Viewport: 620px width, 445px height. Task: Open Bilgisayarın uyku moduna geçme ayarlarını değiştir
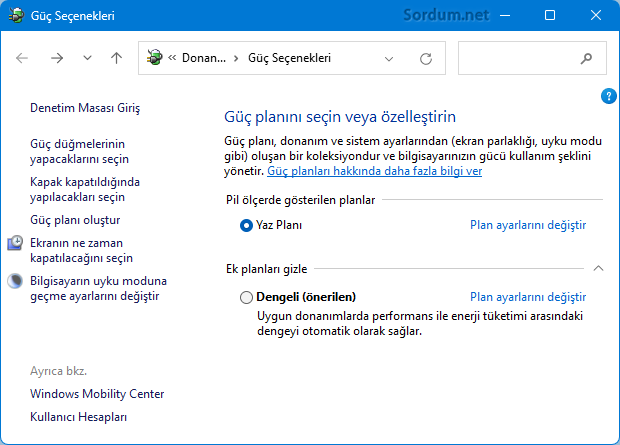coord(98,288)
